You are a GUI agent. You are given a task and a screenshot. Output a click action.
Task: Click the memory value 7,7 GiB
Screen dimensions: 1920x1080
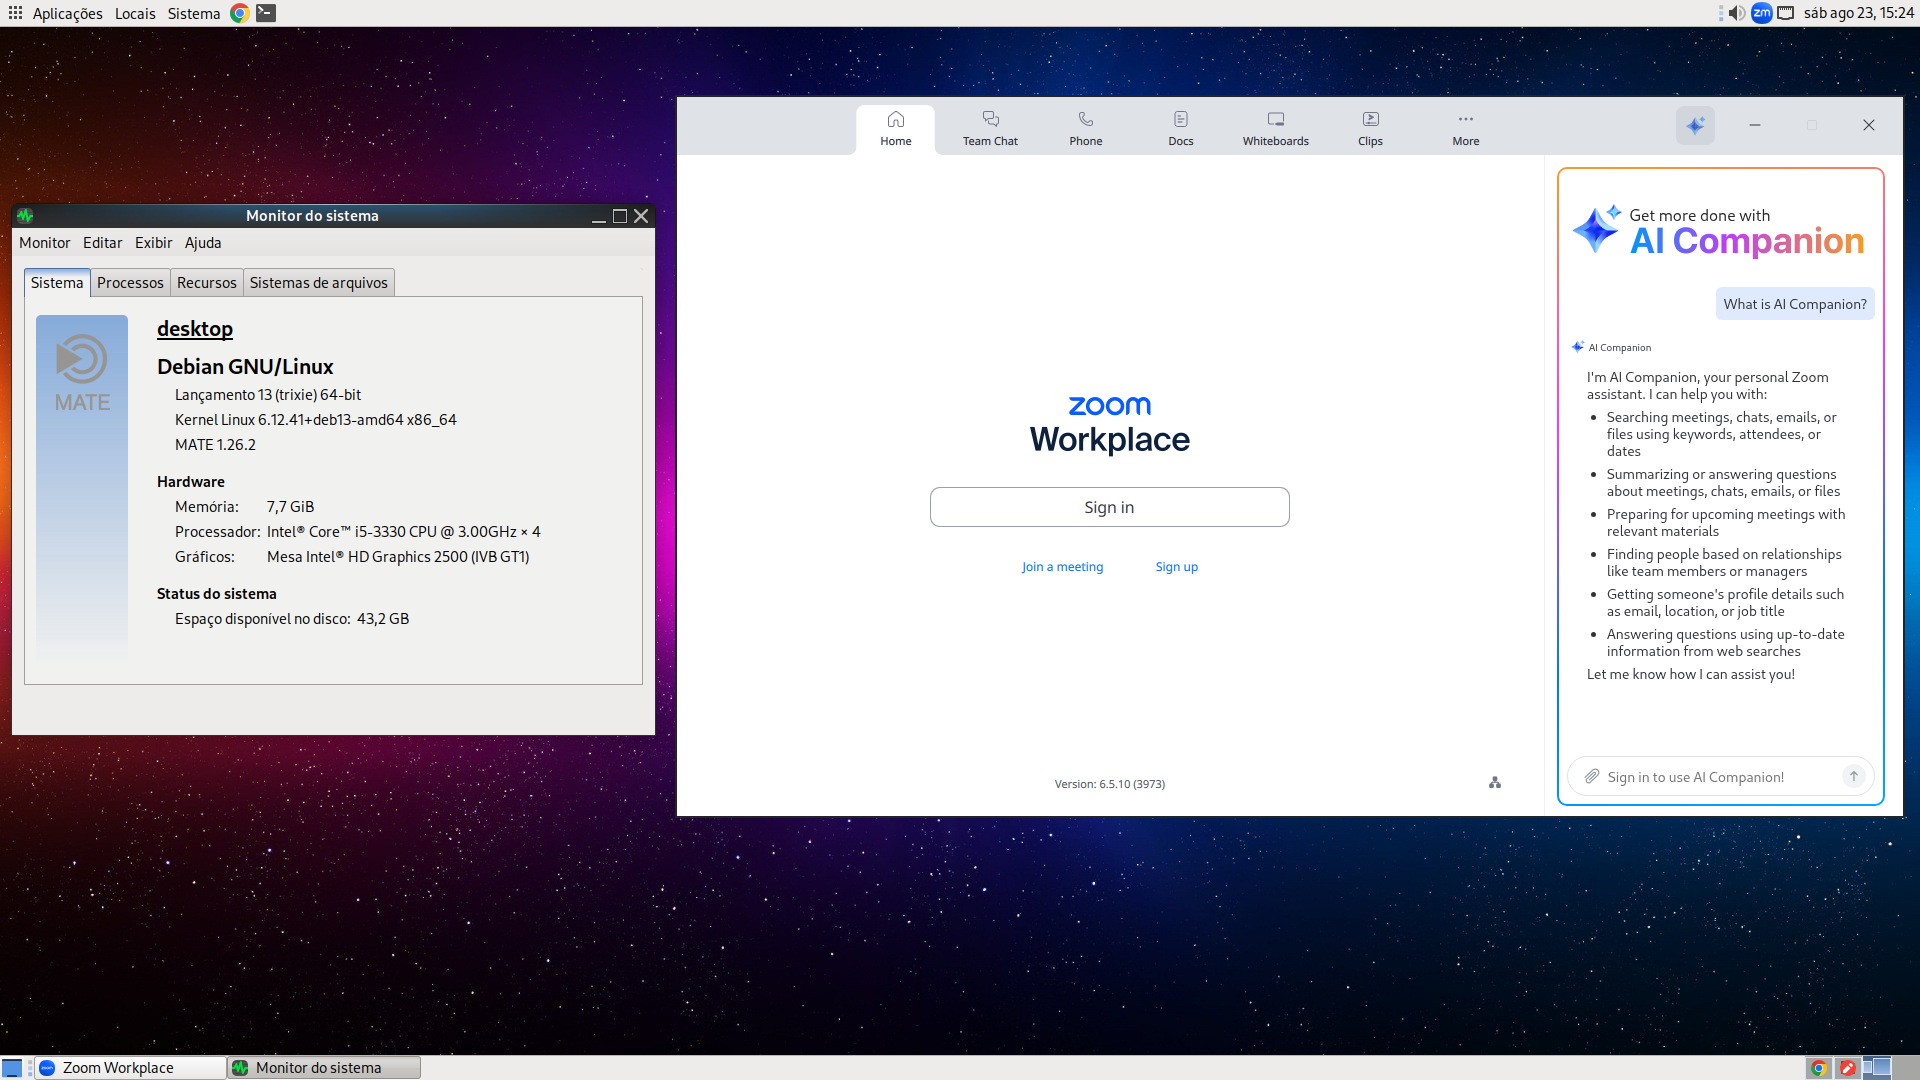[x=290, y=507]
